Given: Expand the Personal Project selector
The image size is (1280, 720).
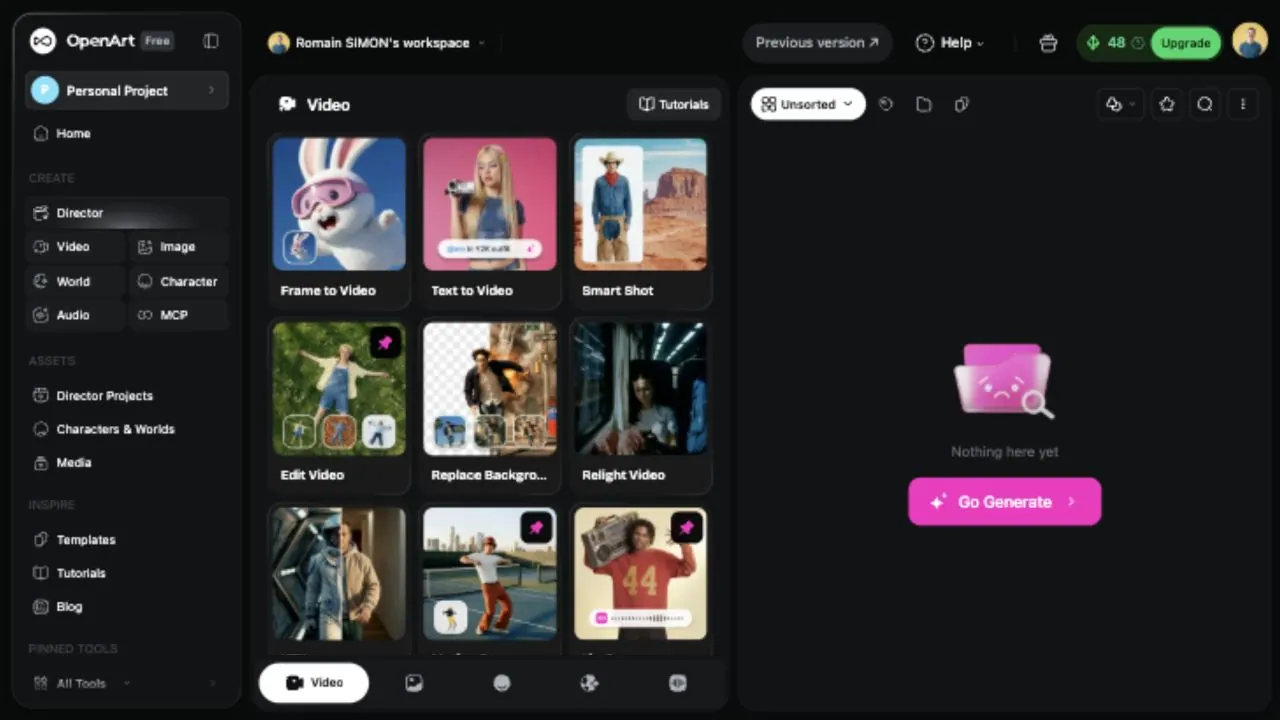Looking at the screenshot, I should coord(127,91).
